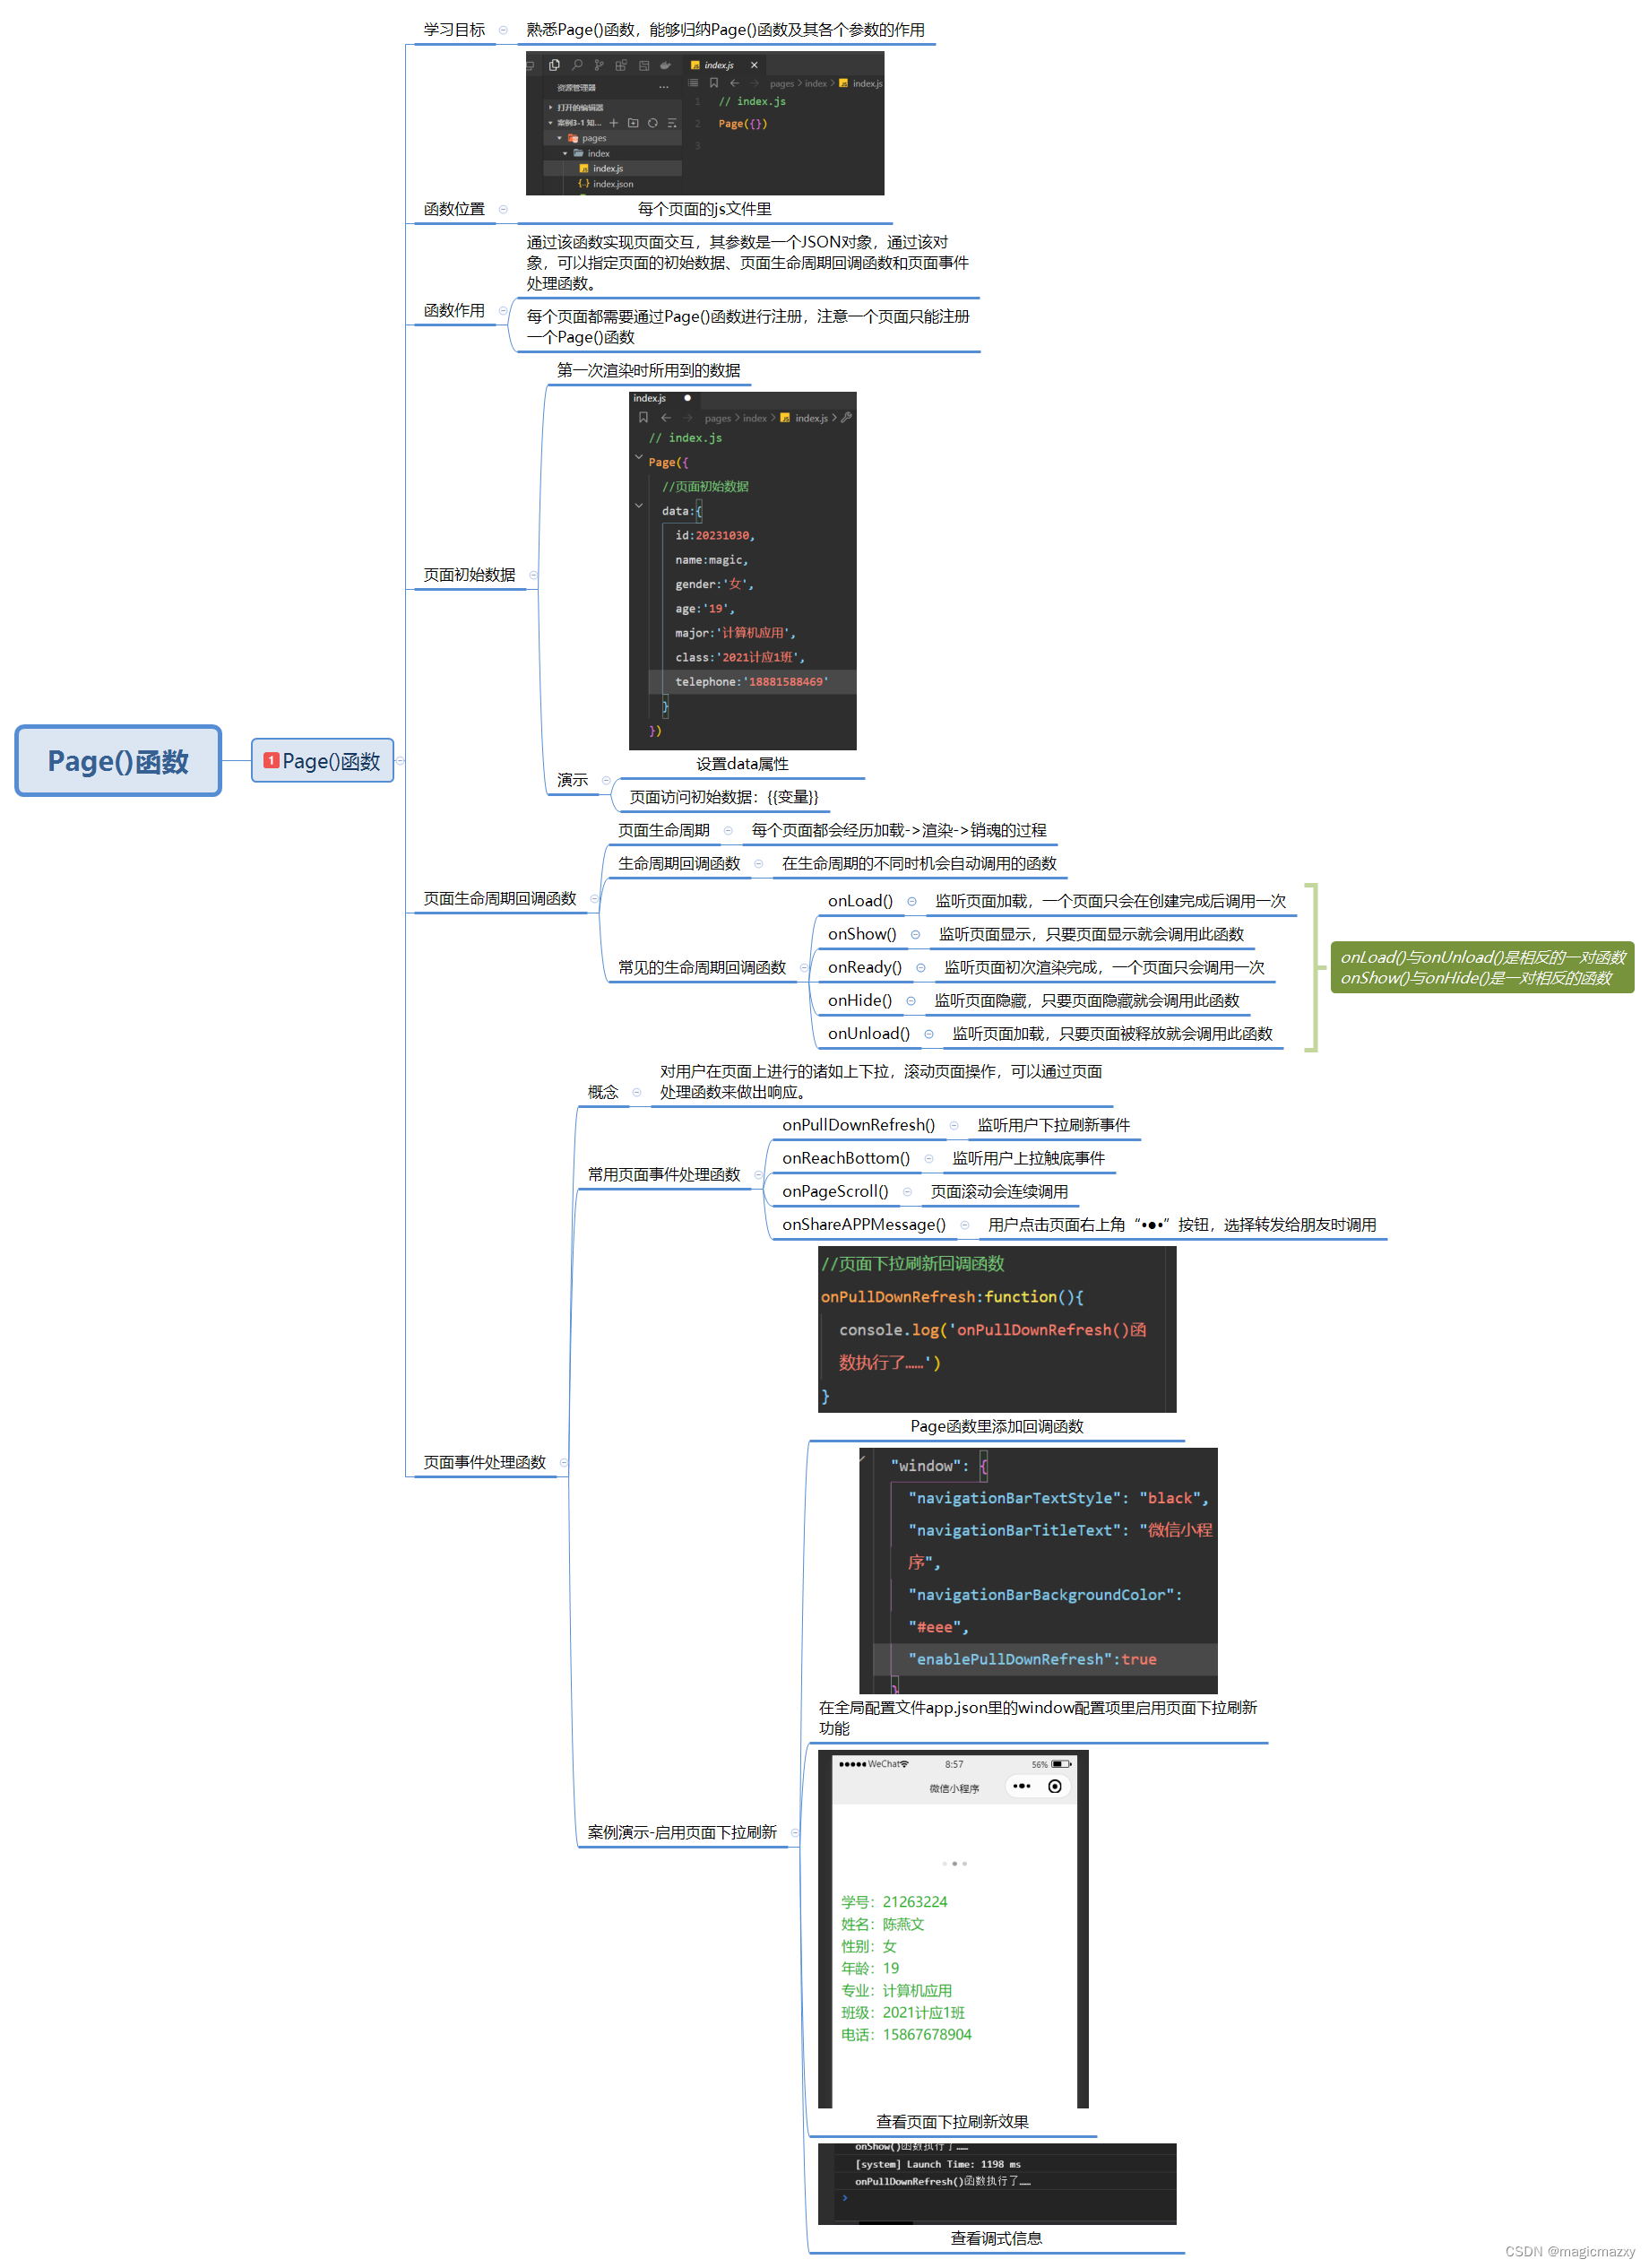Click the bookmark icon in the data-code editor screenshot
The image size is (1649, 2268).
pyautogui.click(x=643, y=418)
